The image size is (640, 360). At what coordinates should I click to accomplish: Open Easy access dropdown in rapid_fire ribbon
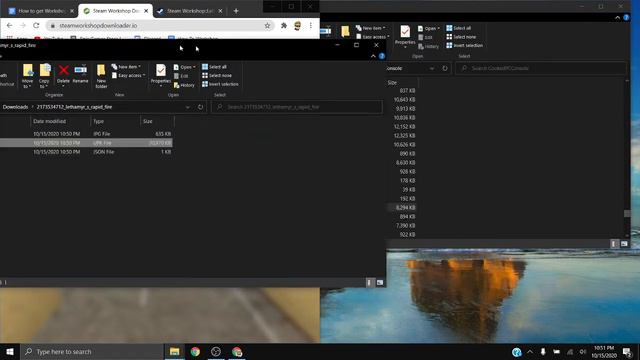(129, 76)
